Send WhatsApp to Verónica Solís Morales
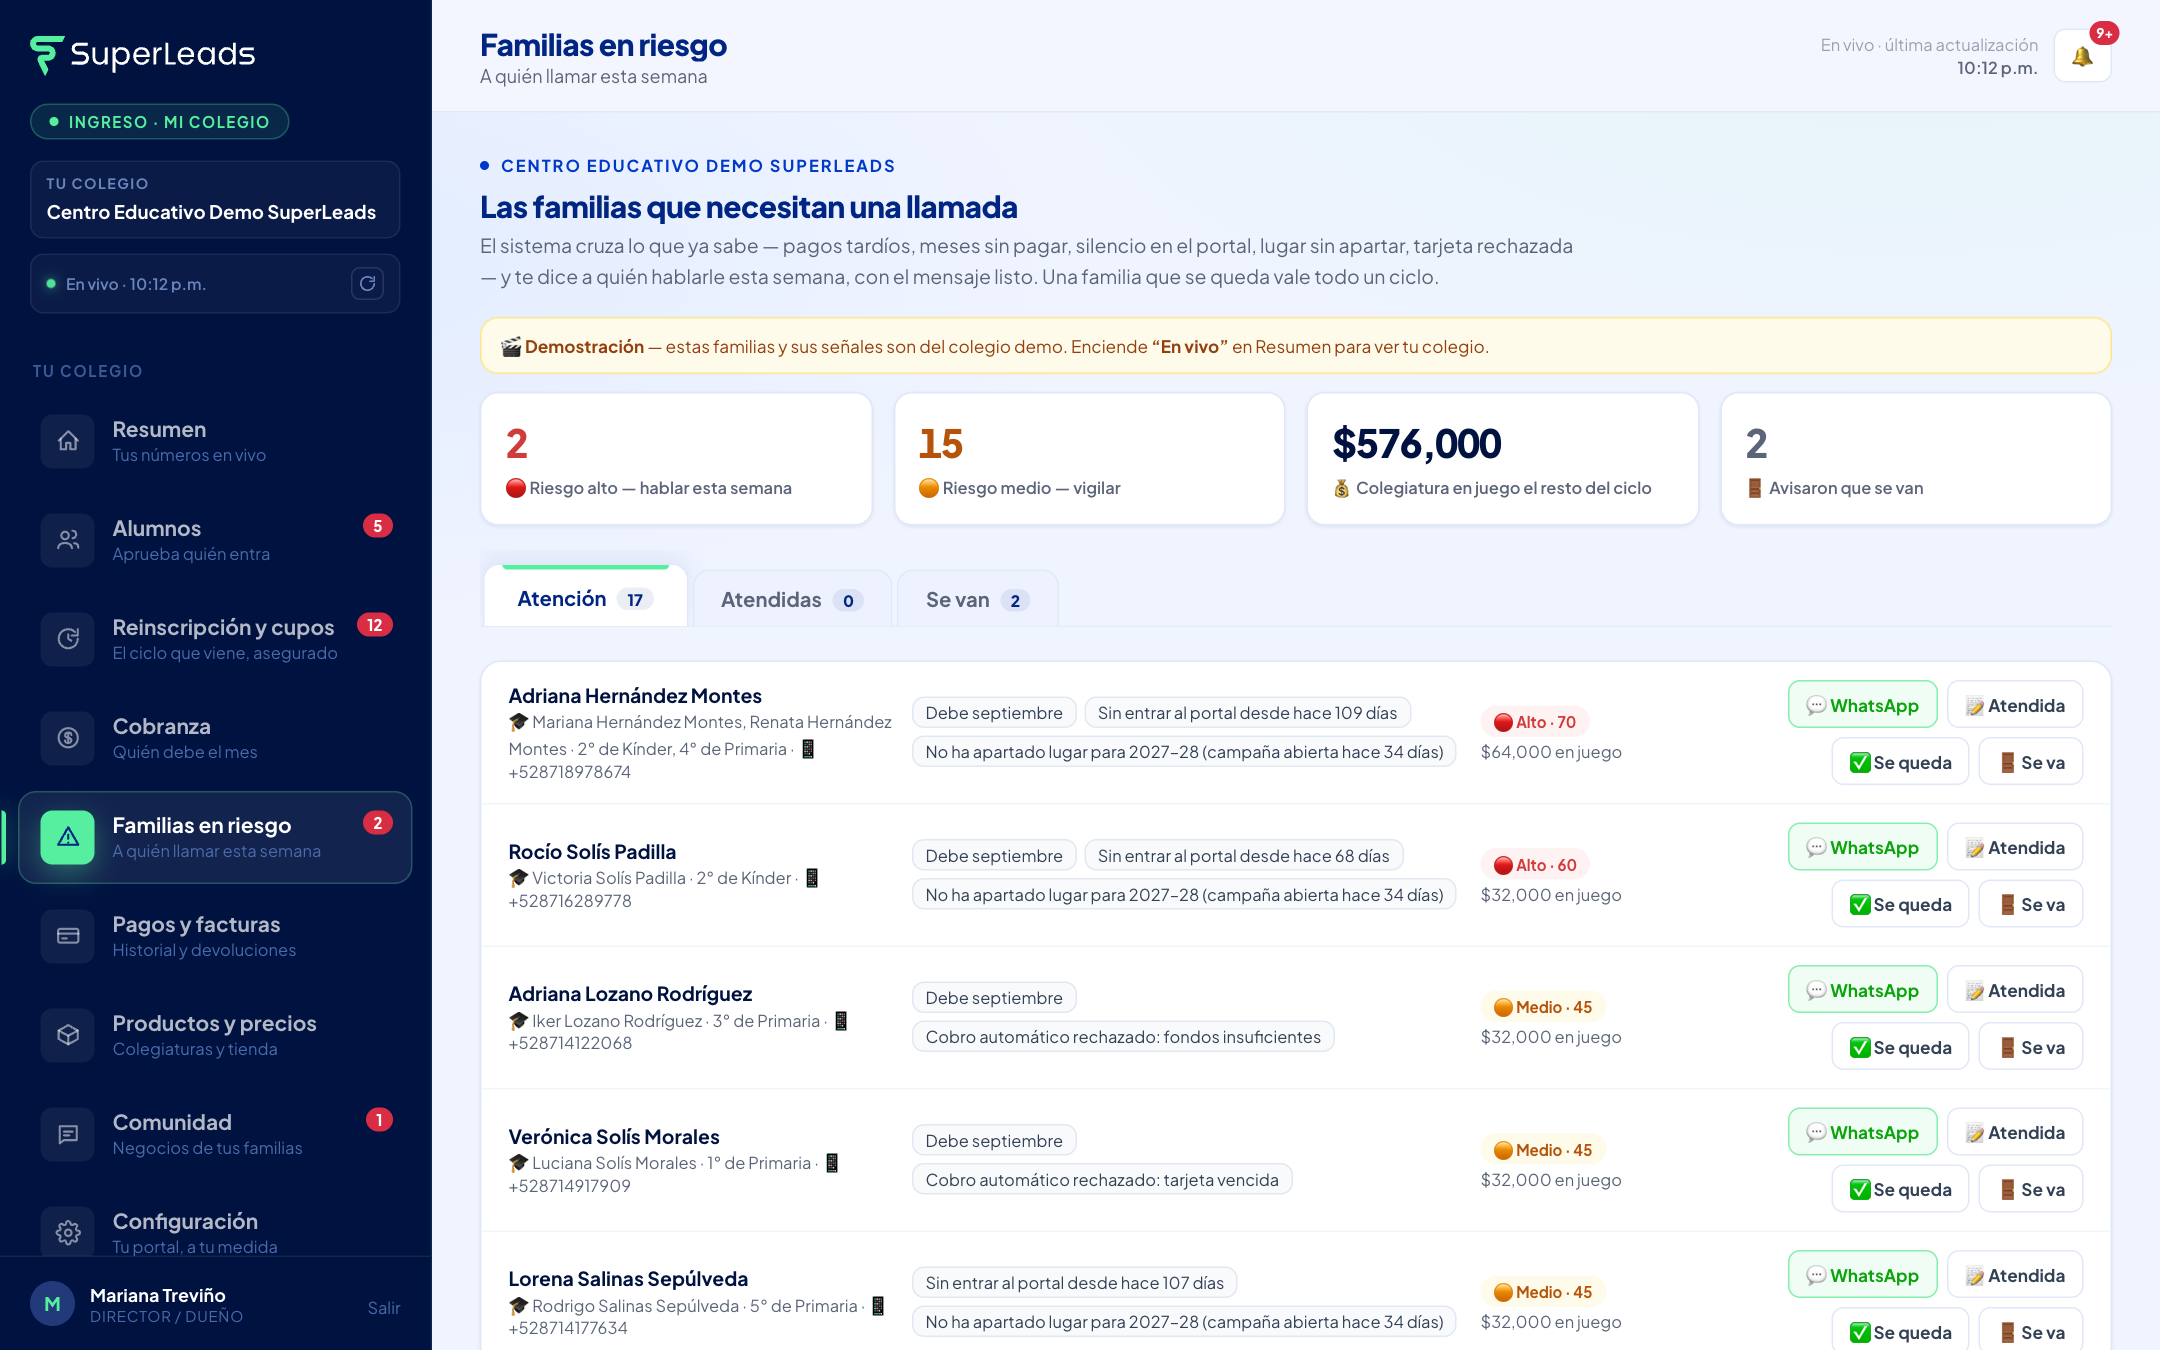The width and height of the screenshot is (2160, 1350). tap(1862, 1132)
